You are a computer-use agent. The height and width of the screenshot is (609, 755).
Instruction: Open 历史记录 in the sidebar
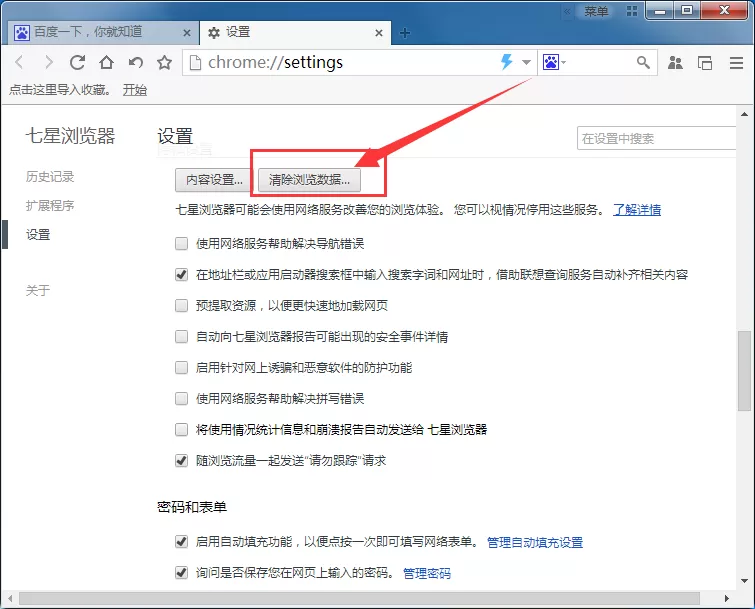[x=50, y=177]
